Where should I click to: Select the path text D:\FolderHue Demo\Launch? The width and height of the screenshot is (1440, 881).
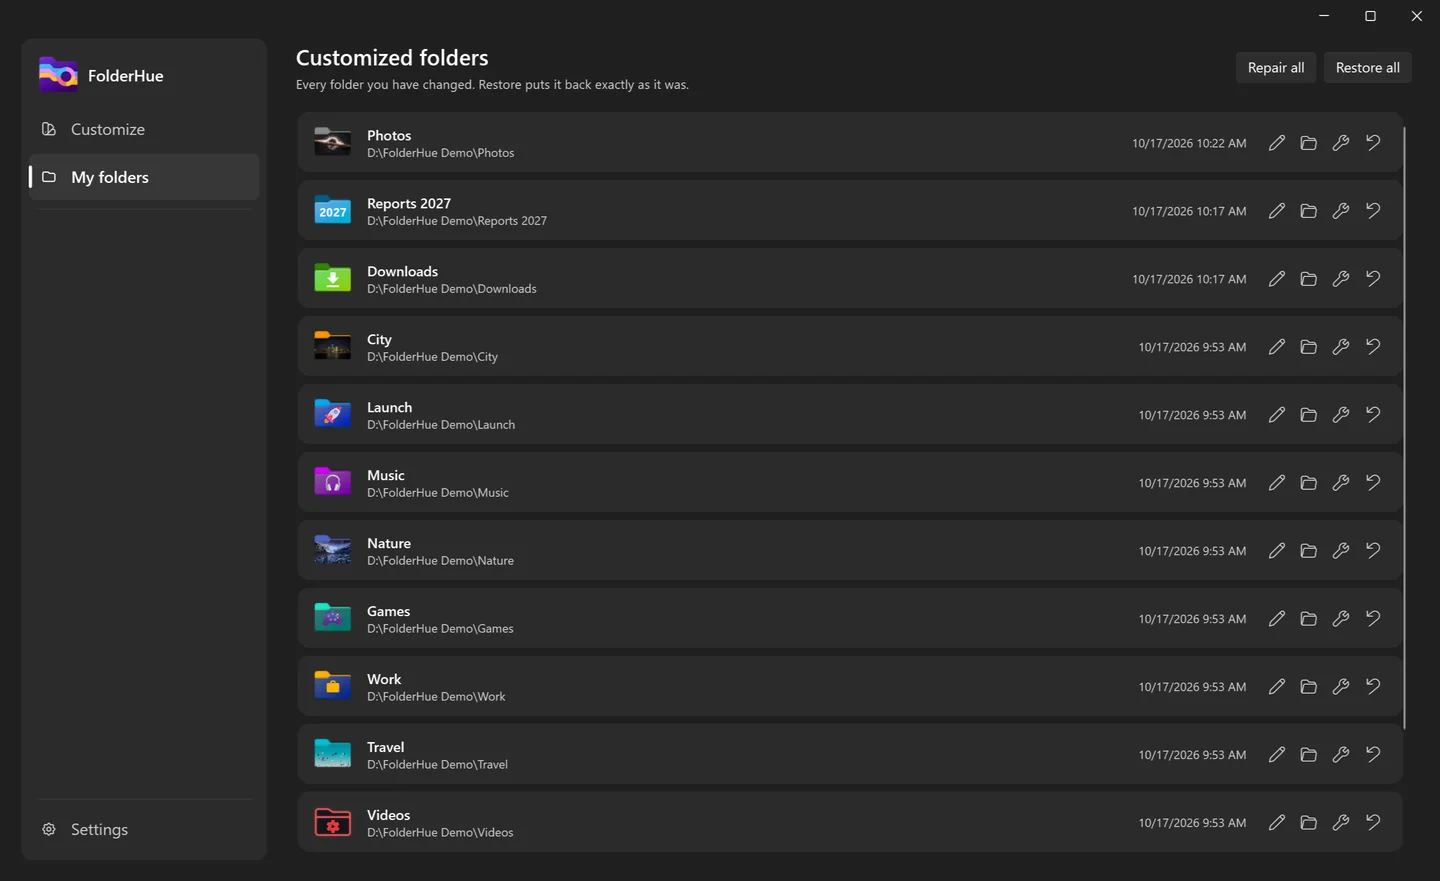(441, 425)
